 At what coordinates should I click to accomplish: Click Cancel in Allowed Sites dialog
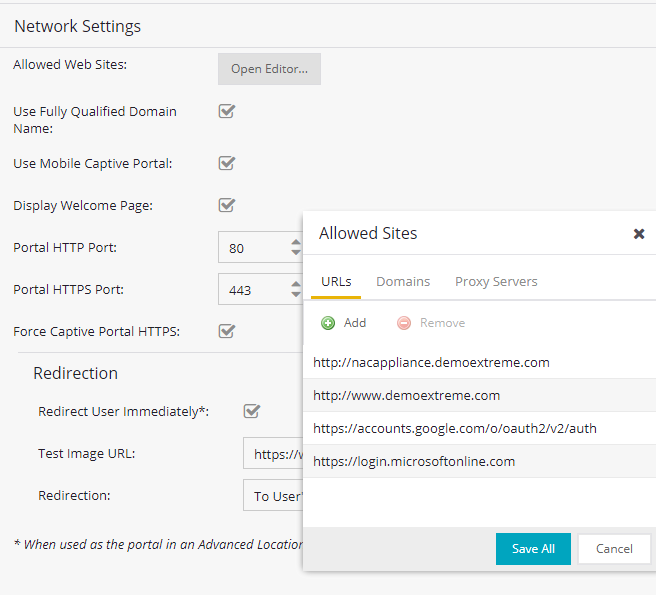(x=614, y=549)
